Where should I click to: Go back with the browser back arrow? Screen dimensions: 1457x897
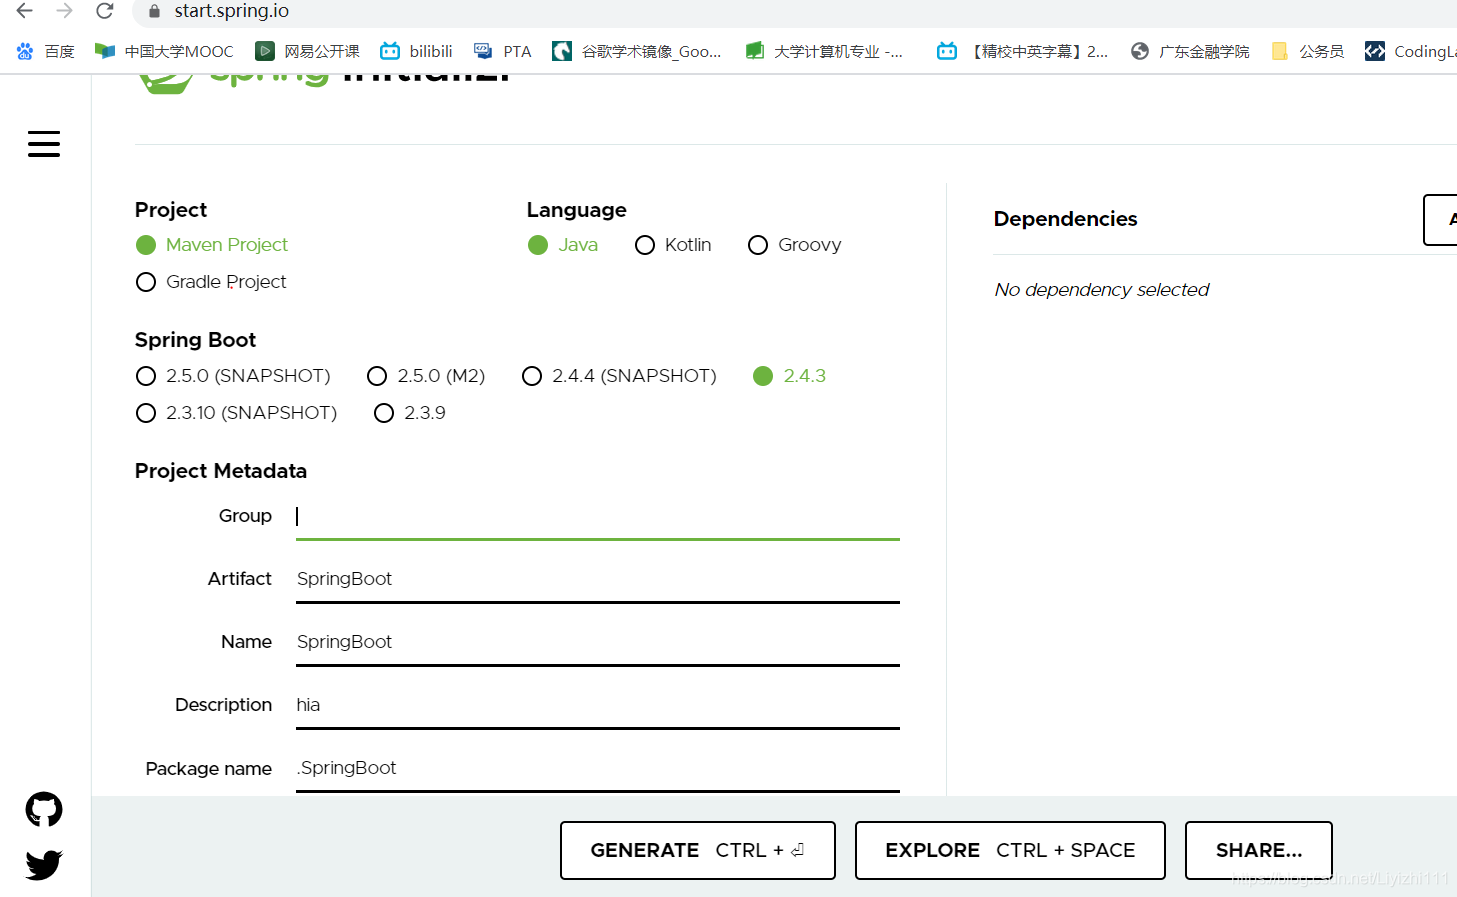(25, 11)
